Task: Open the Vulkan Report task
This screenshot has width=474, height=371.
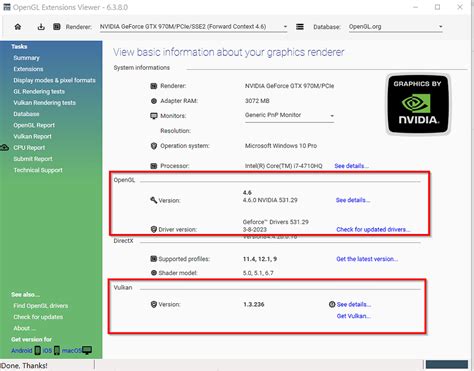Action: pos(32,136)
